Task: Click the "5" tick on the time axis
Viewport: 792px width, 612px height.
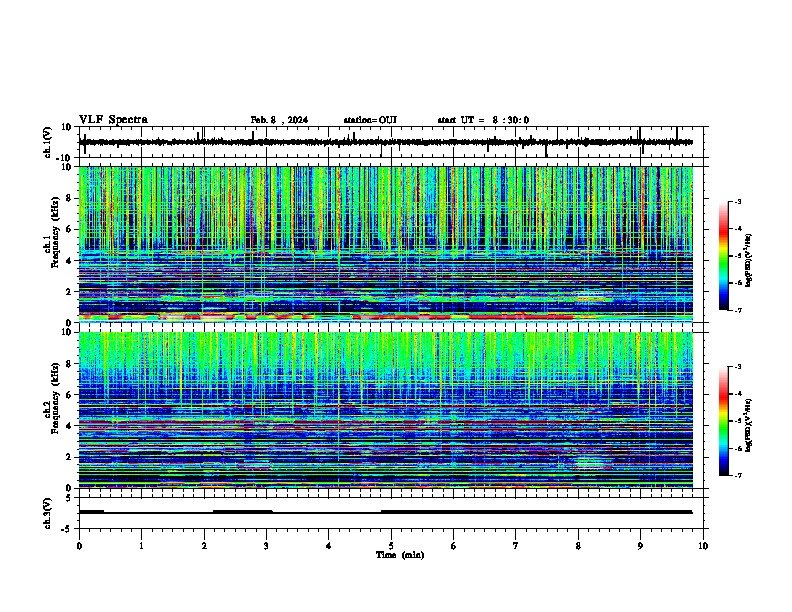Action: (391, 546)
